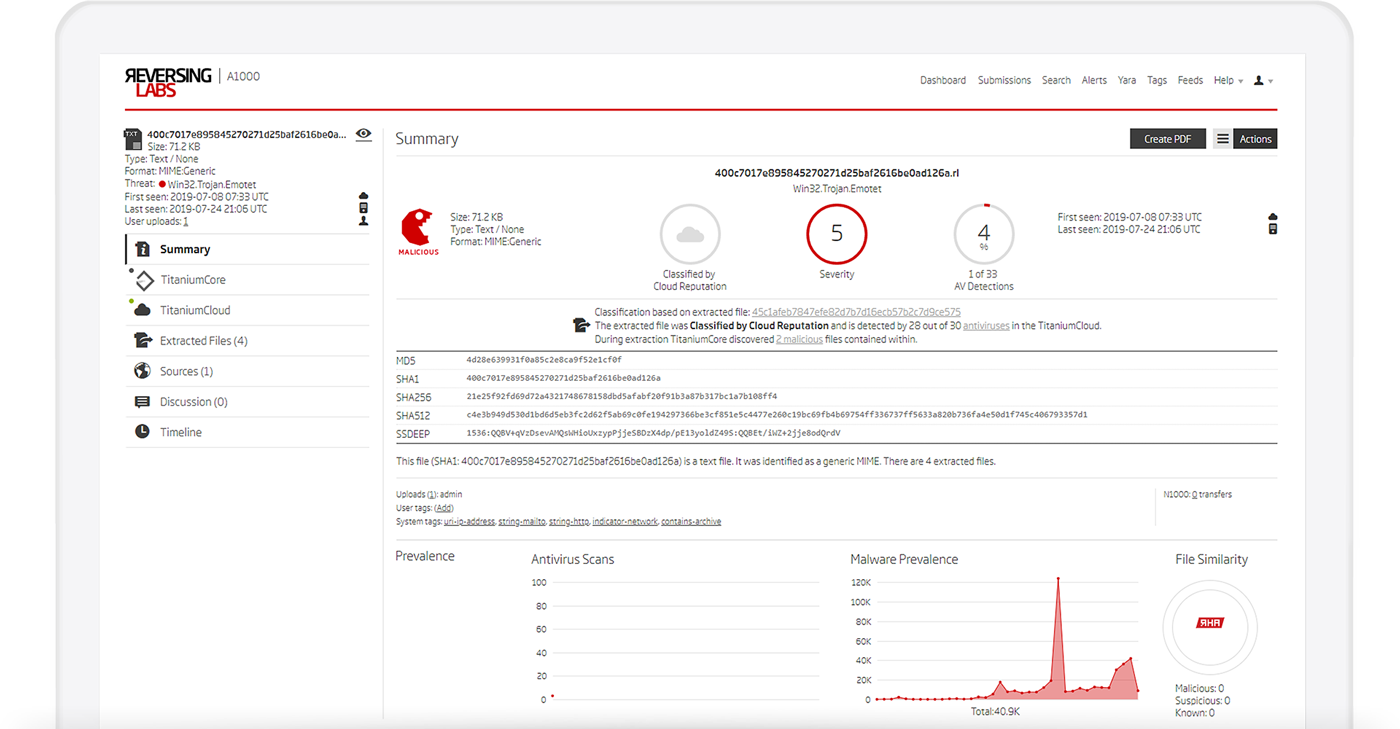Click the TitaniumCloud cloud icon in sidebar
The width and height of the screenshot is (1400, 729).
coord(142,310)
